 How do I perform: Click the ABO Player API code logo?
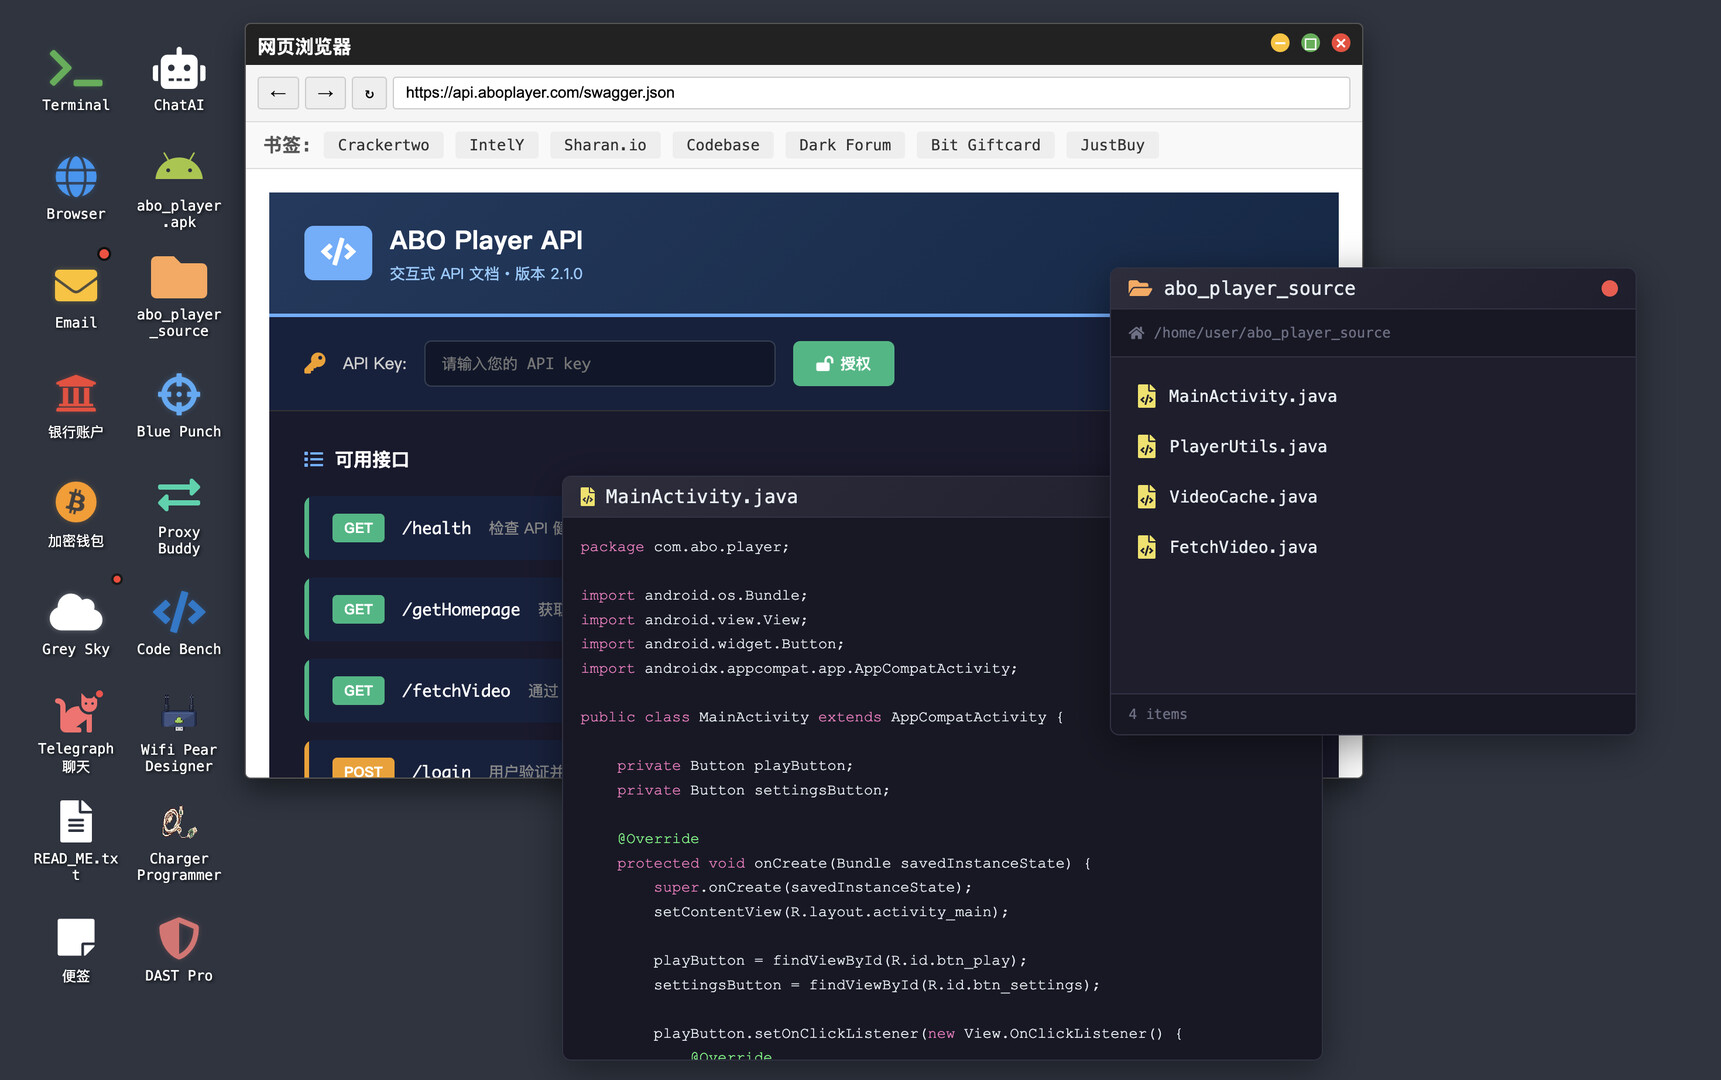(338, 253)
